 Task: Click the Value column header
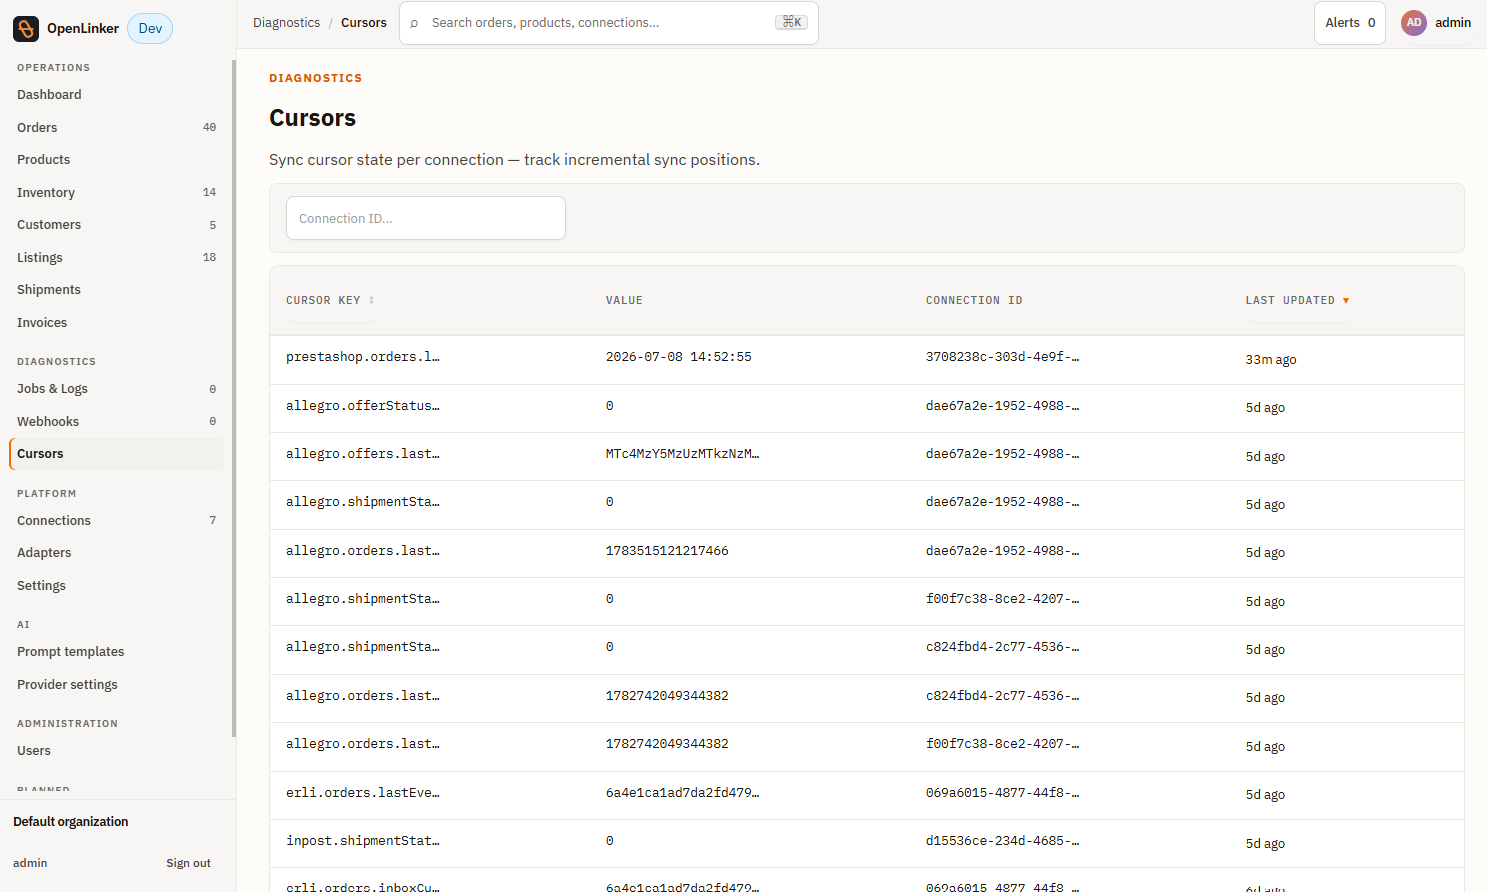pos(624,300)
